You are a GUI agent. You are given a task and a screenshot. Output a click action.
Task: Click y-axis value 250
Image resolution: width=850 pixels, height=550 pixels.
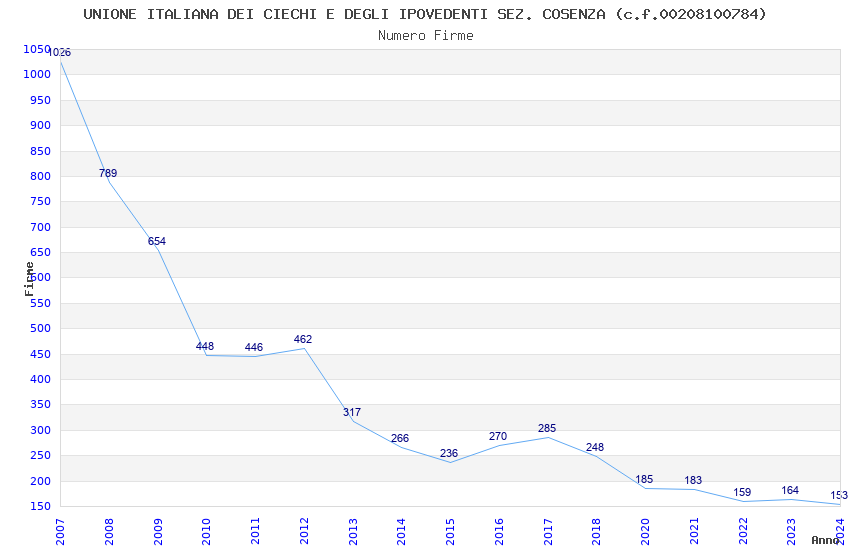[40, 455]
